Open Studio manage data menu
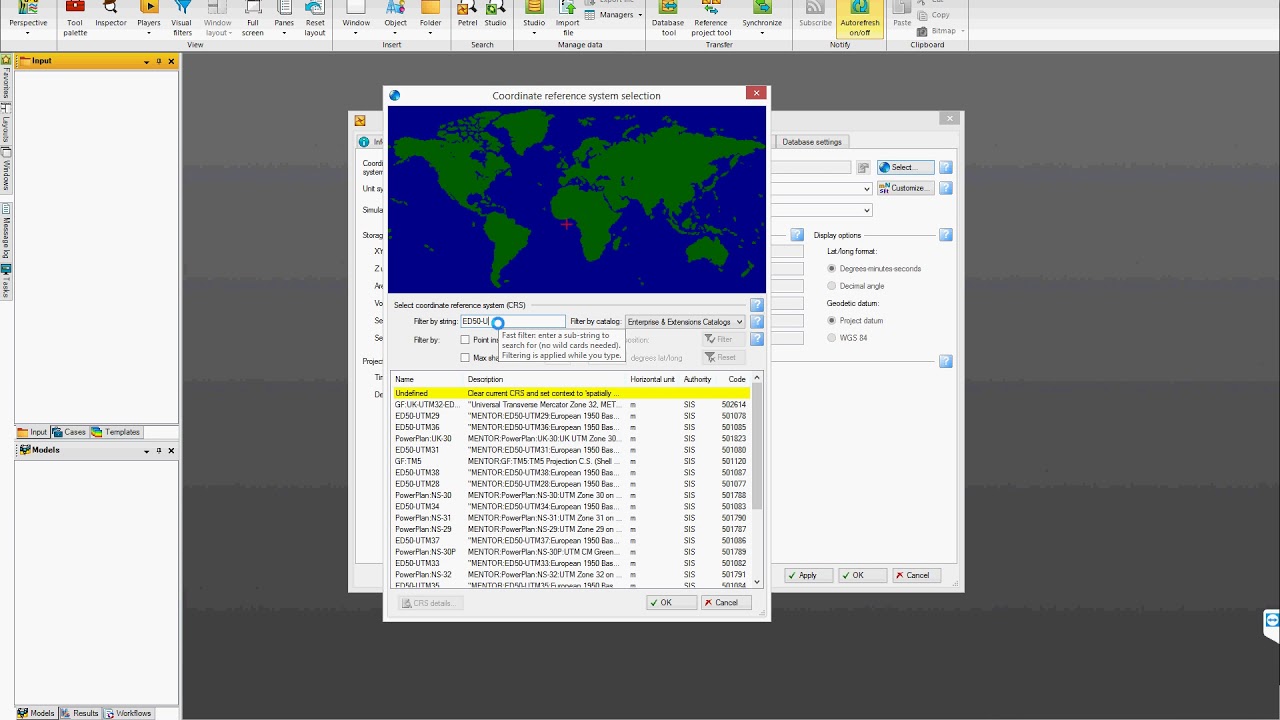 click(534, 18)
